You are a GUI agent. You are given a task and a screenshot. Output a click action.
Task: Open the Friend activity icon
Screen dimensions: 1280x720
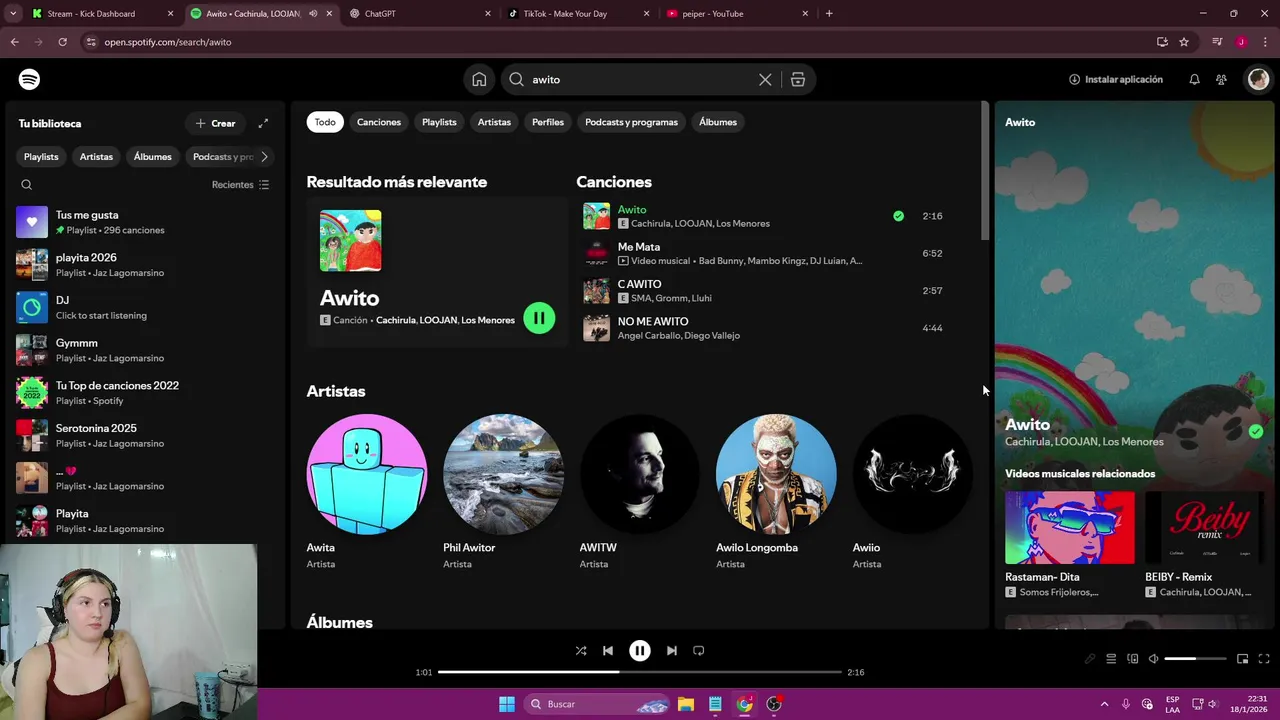tap(1221, 79)
